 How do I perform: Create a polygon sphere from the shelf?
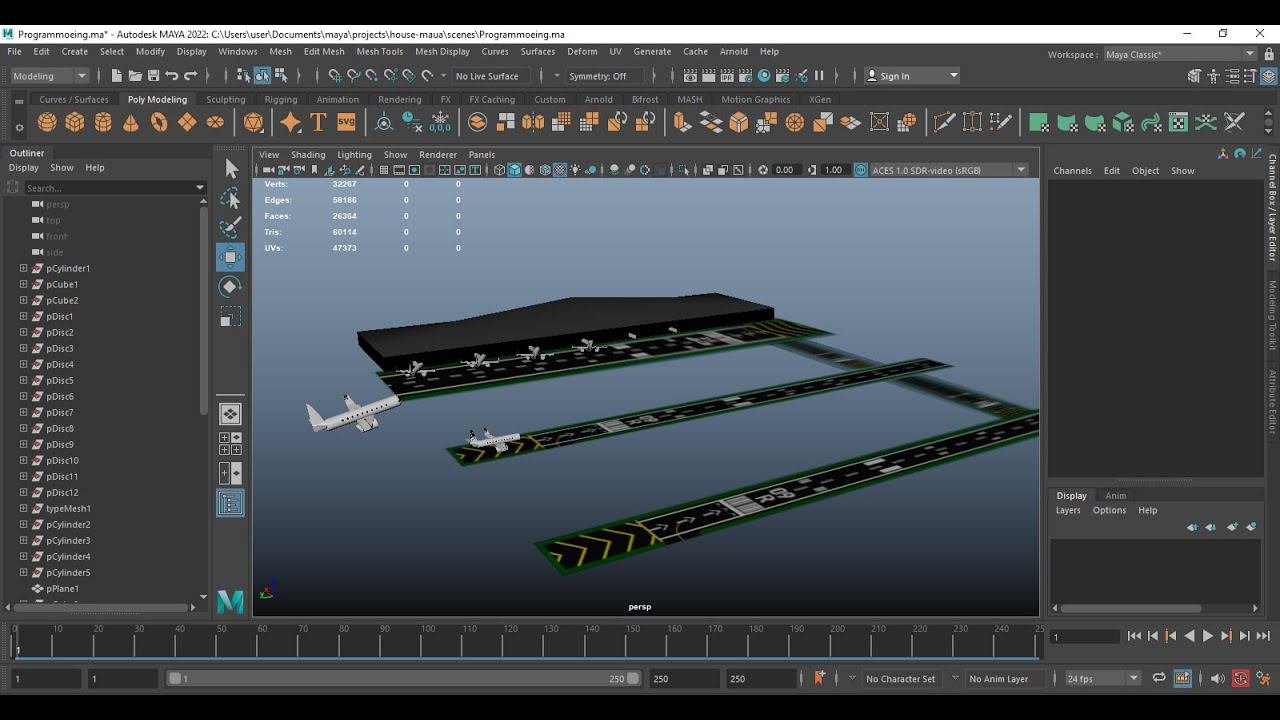click(x=47, y=122)
